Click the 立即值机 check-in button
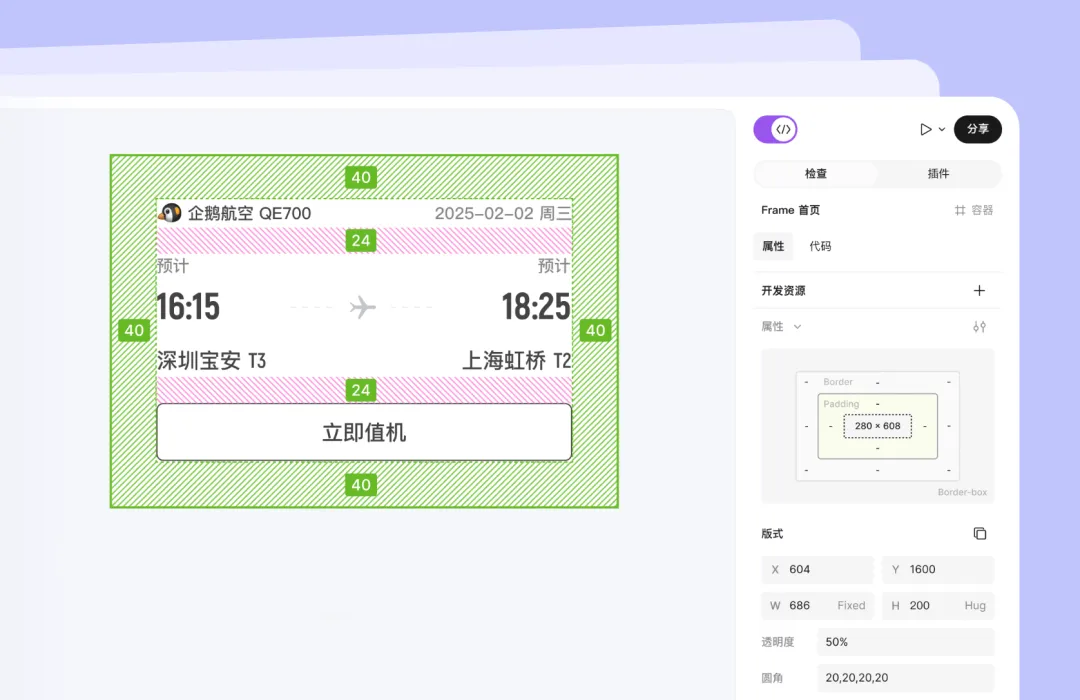The image size is (1080, 700). 364,432
